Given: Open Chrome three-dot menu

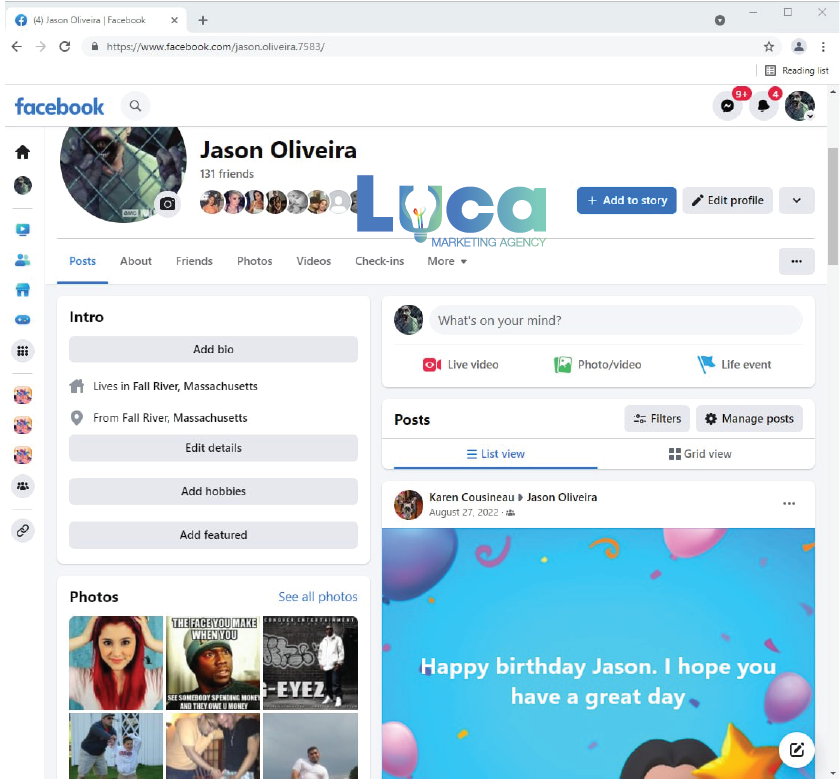Looking at the screenshot, I should pos(823,47).
